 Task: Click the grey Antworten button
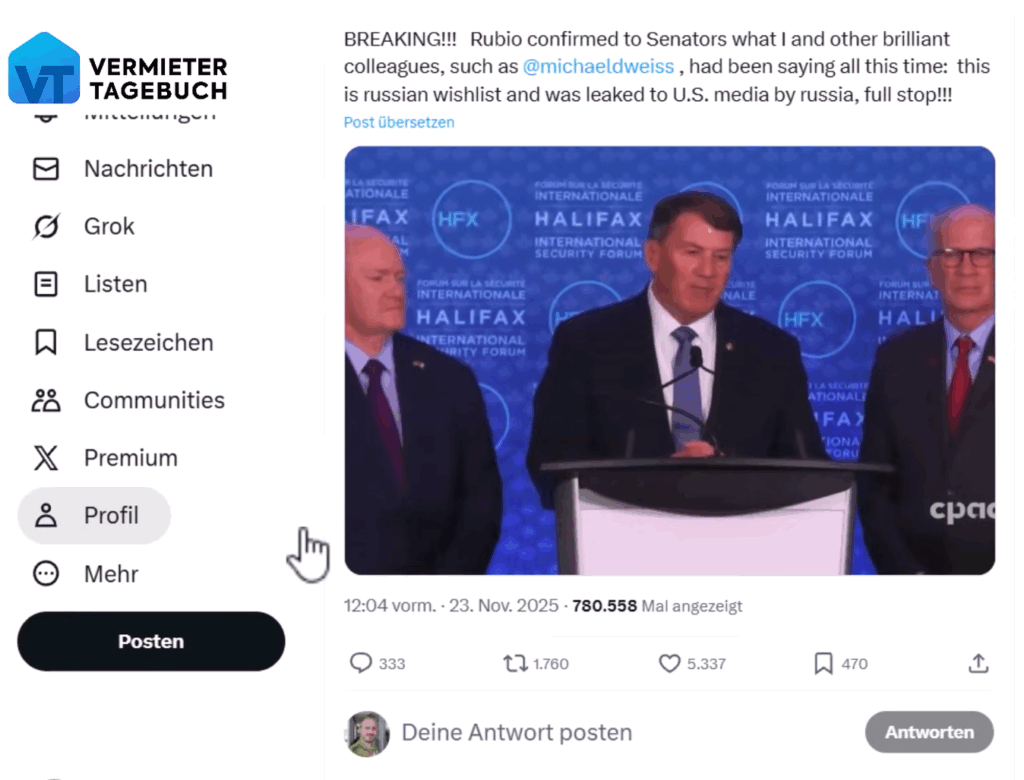click(x=929, y=732)
